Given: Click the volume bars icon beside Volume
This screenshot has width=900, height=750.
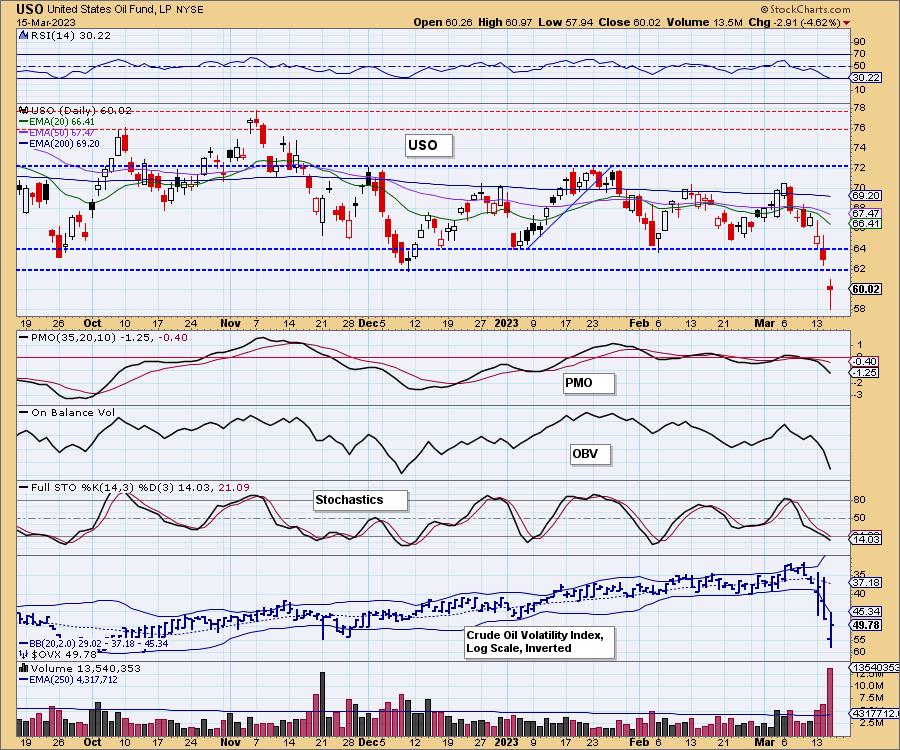Looking at the screenshot, I should tap(24, 668).
